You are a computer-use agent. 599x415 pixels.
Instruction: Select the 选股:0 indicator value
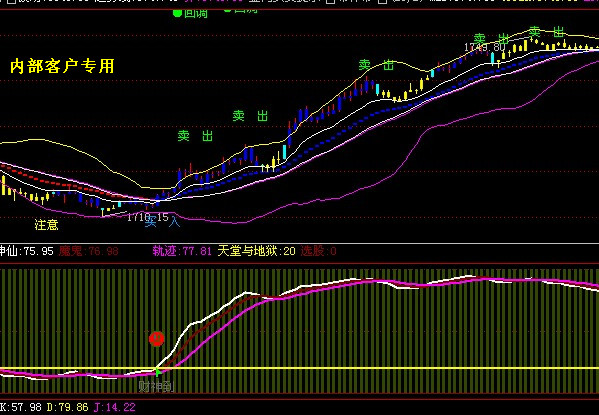pos(319,251)
